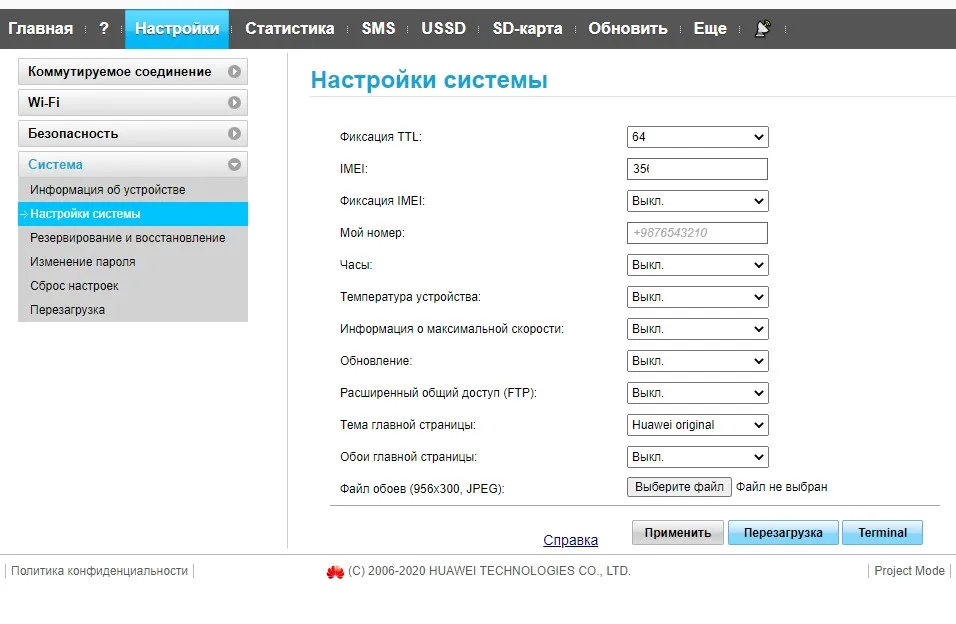
Task: Open the Справка link
Action: [571, 540]
